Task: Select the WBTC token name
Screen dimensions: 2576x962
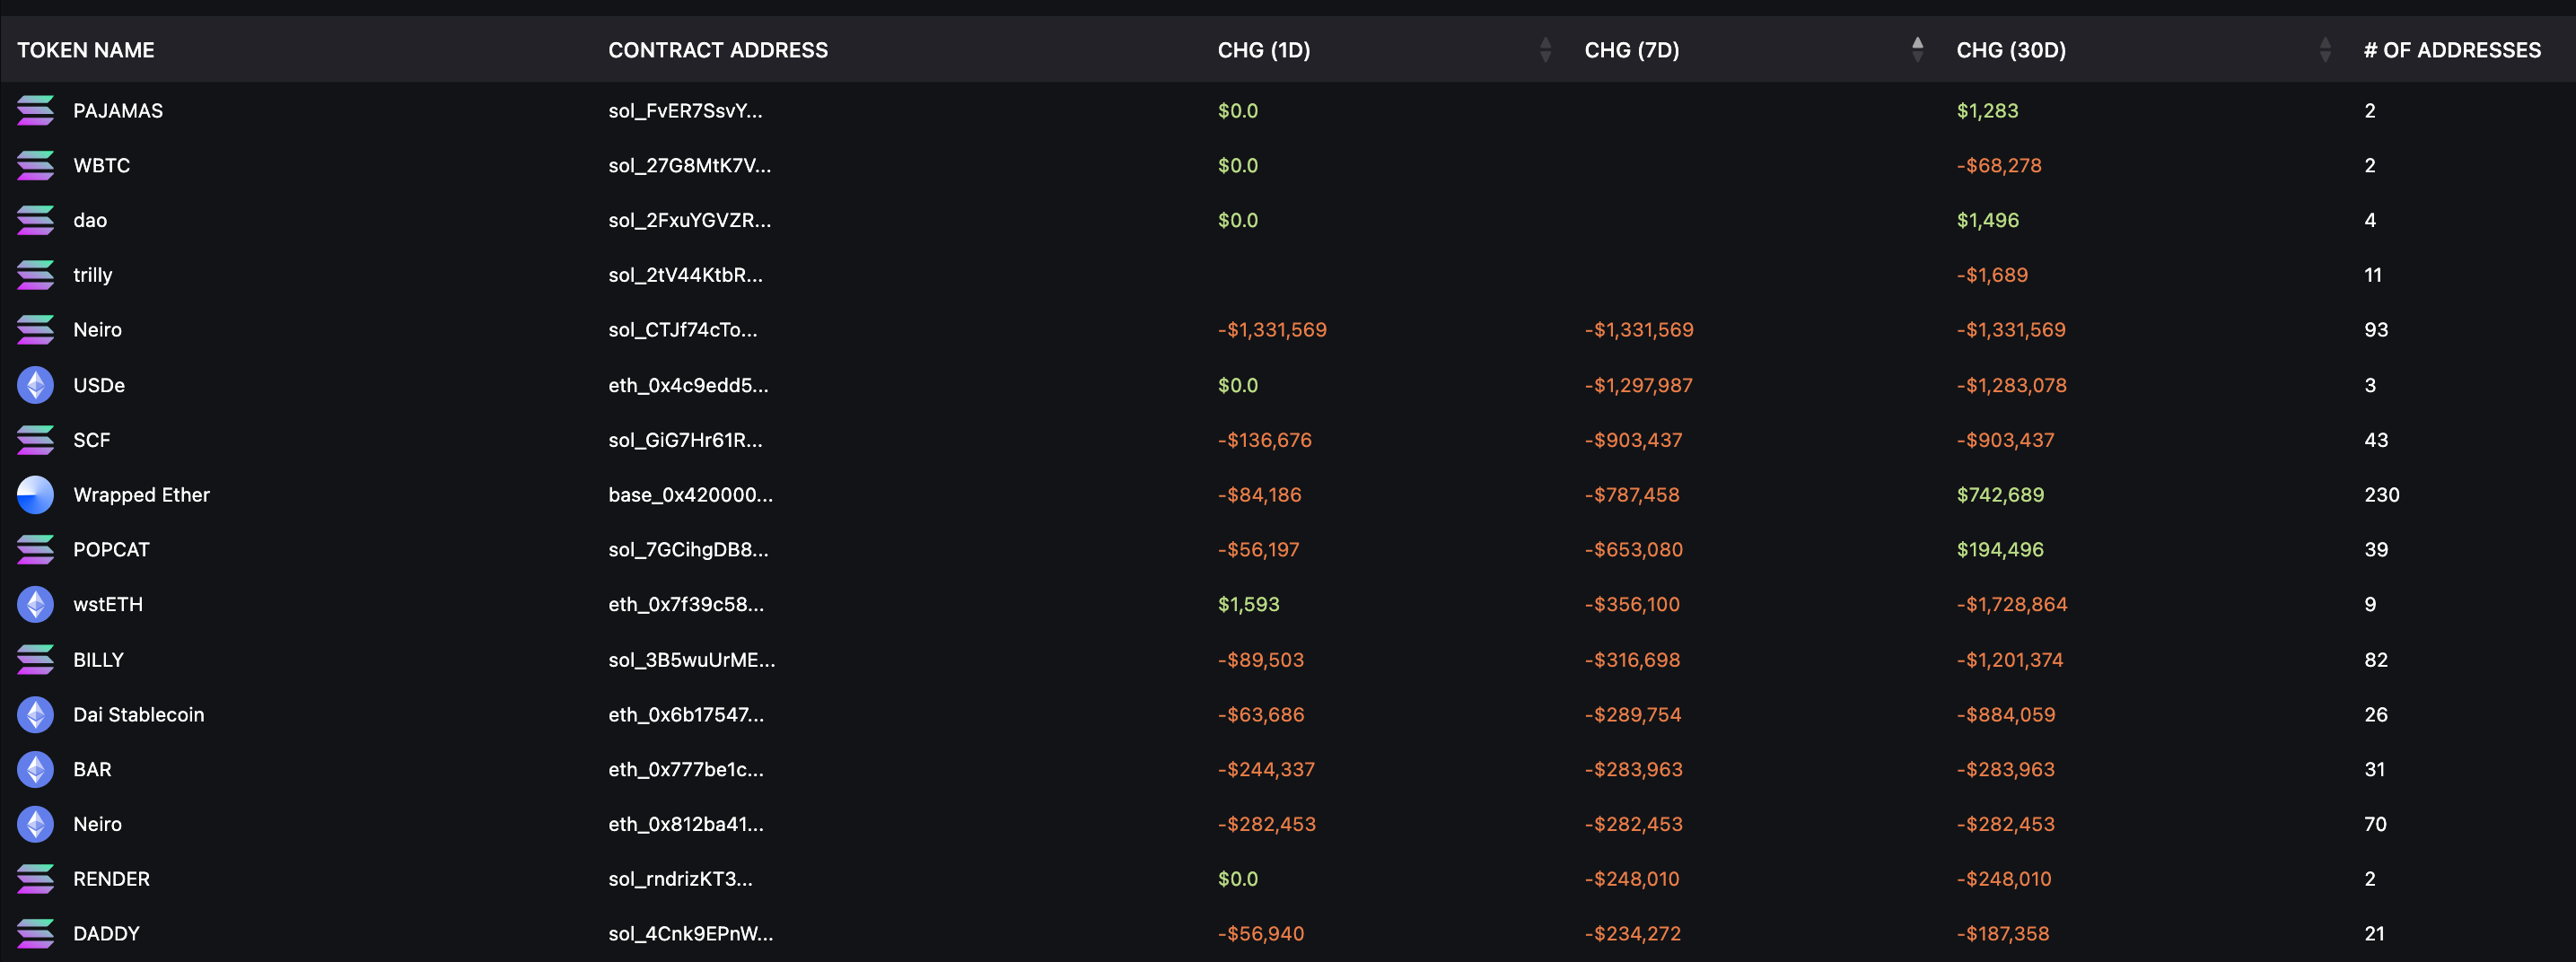Action: click(102, 166)
